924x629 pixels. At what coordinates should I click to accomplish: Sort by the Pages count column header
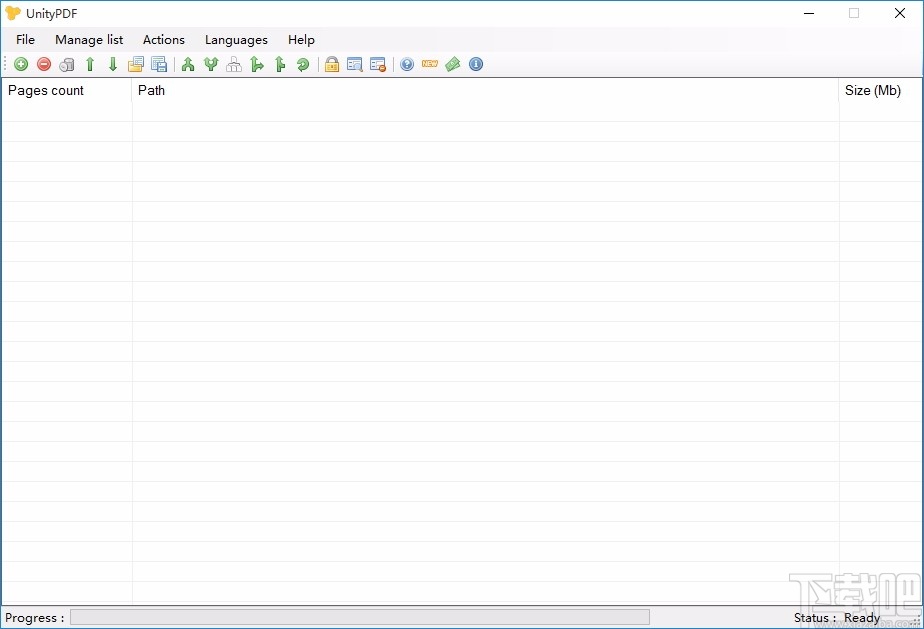(45, 90)
